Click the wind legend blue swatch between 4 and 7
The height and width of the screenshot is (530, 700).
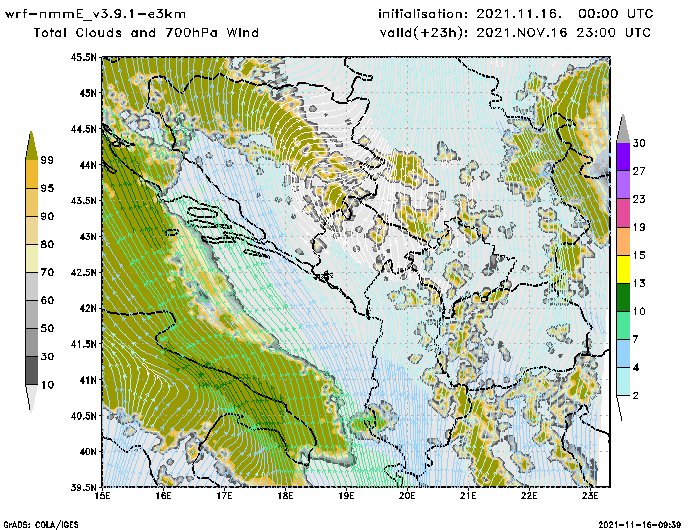click(623, 354)
